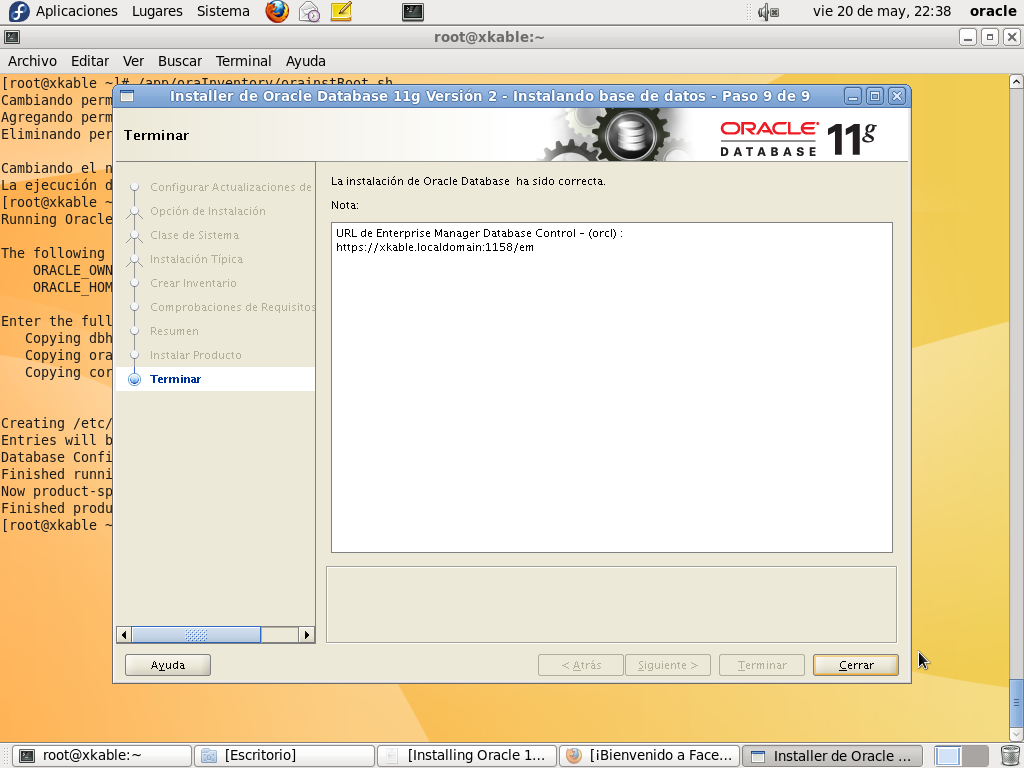Open Ayuda menu in the terminal window
This screenshot has width=1024, height=768.
[305, 61]
